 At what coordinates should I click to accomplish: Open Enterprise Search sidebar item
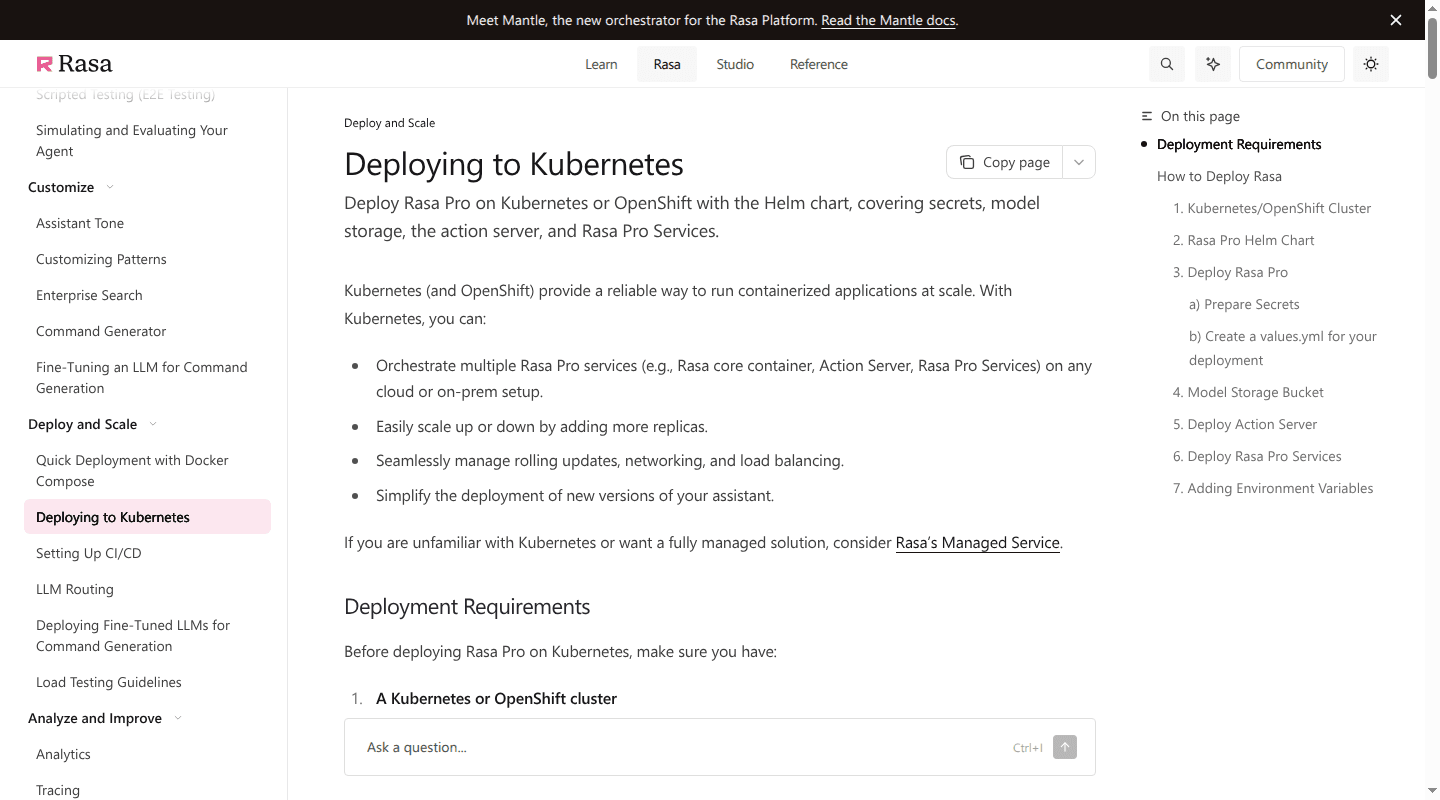tap(147, 295)
